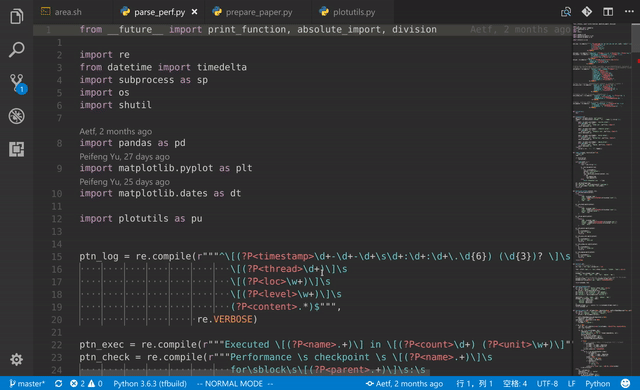Click the text from datetime import timedelta

tap(163, 67)
